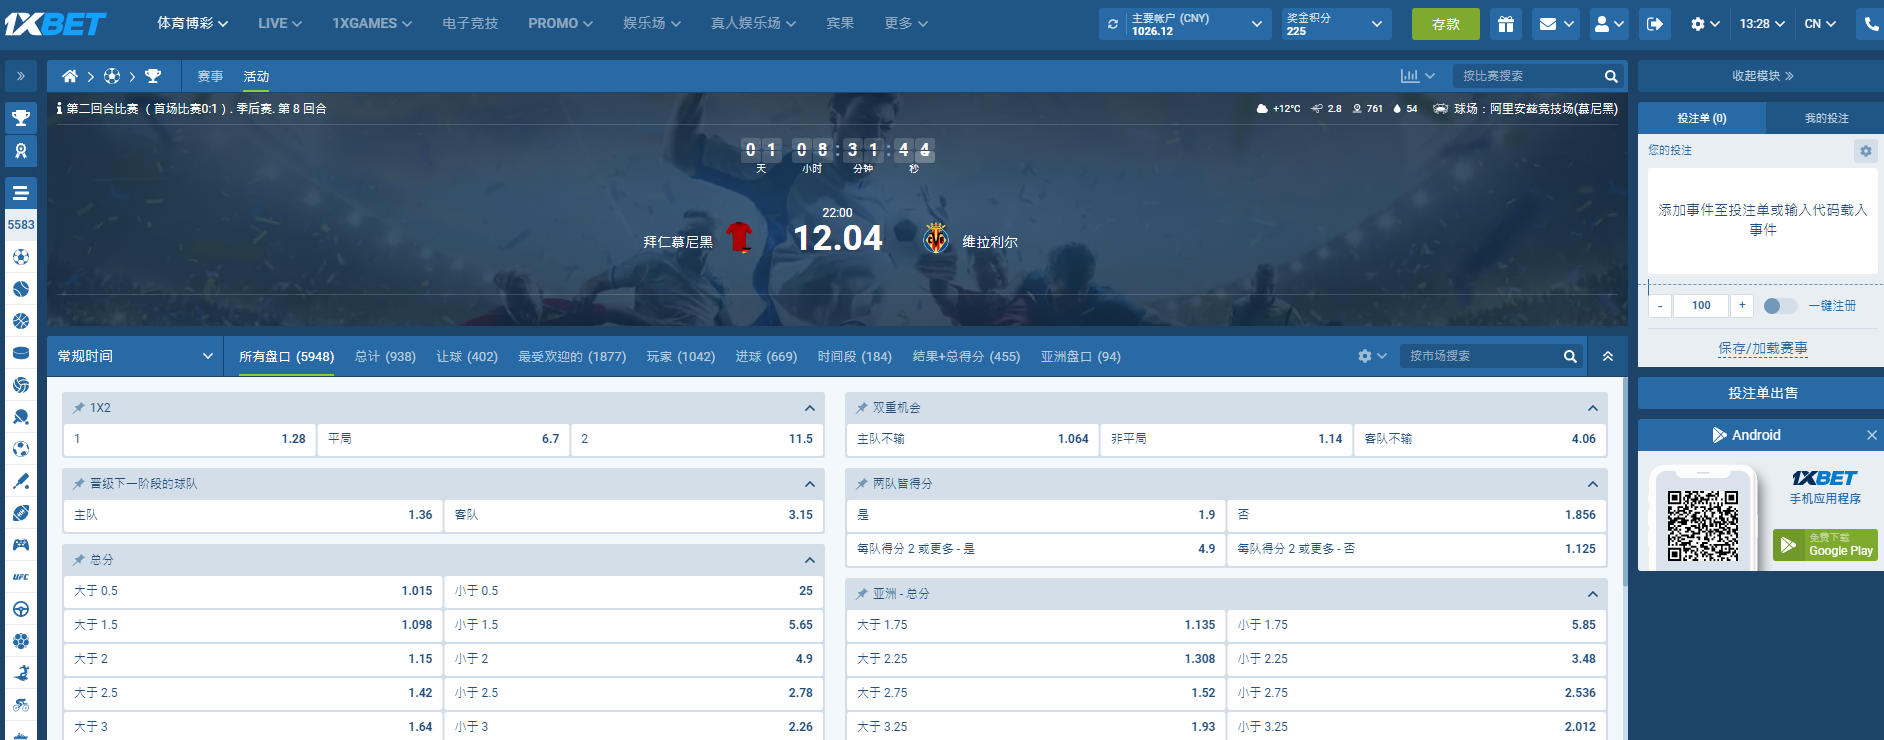
Task: Click the phone callback icon
Action: (x=1871, y=24)
